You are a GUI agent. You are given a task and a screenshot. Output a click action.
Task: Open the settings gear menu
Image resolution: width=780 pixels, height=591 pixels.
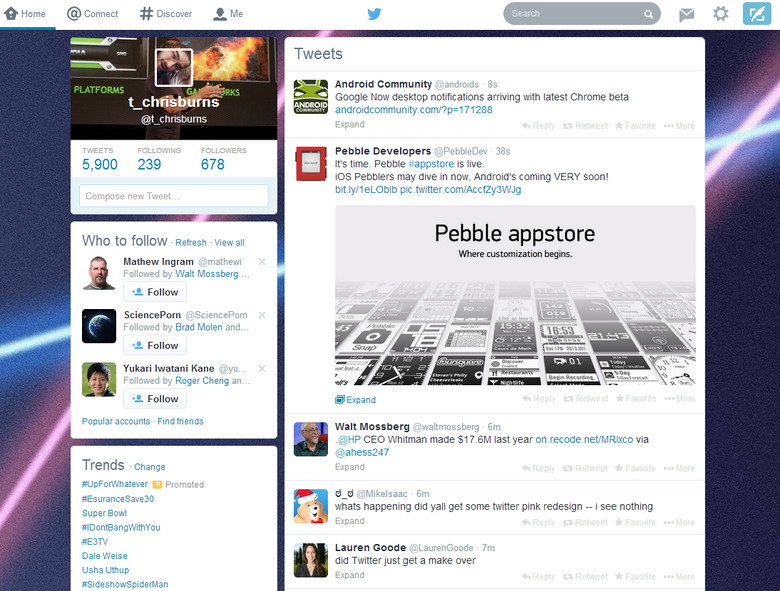click(720, 13)
